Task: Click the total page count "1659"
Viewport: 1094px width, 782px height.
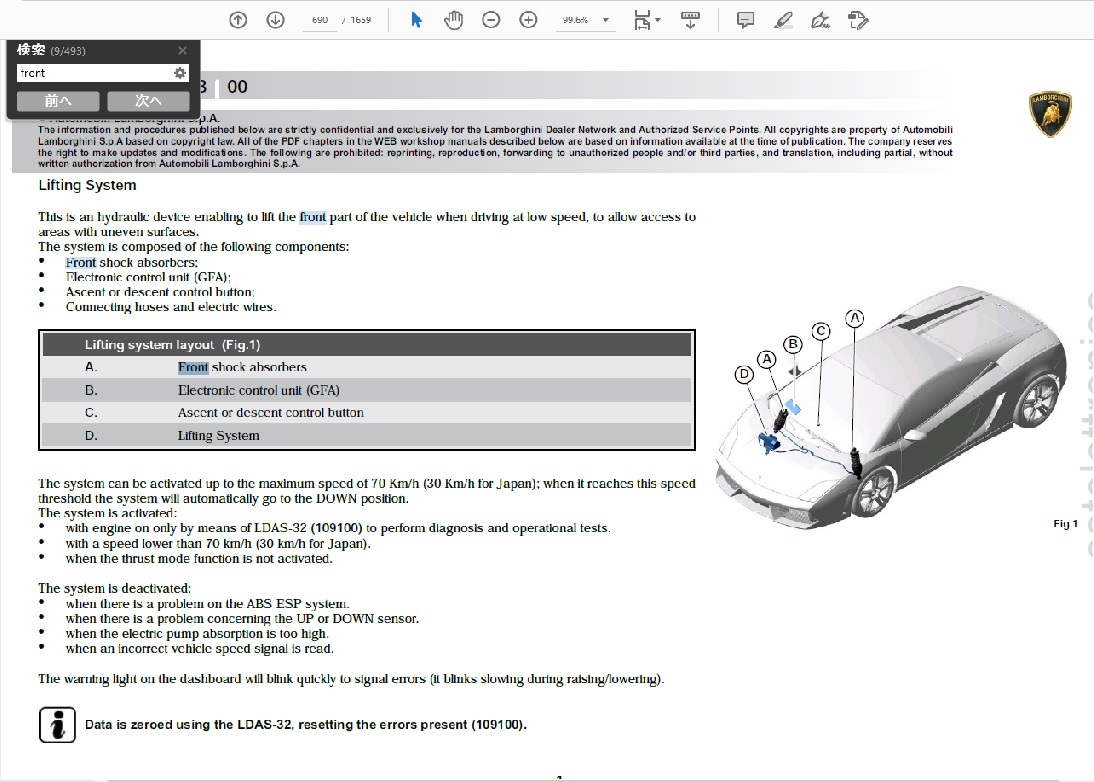Action: (x=361, y=20)
